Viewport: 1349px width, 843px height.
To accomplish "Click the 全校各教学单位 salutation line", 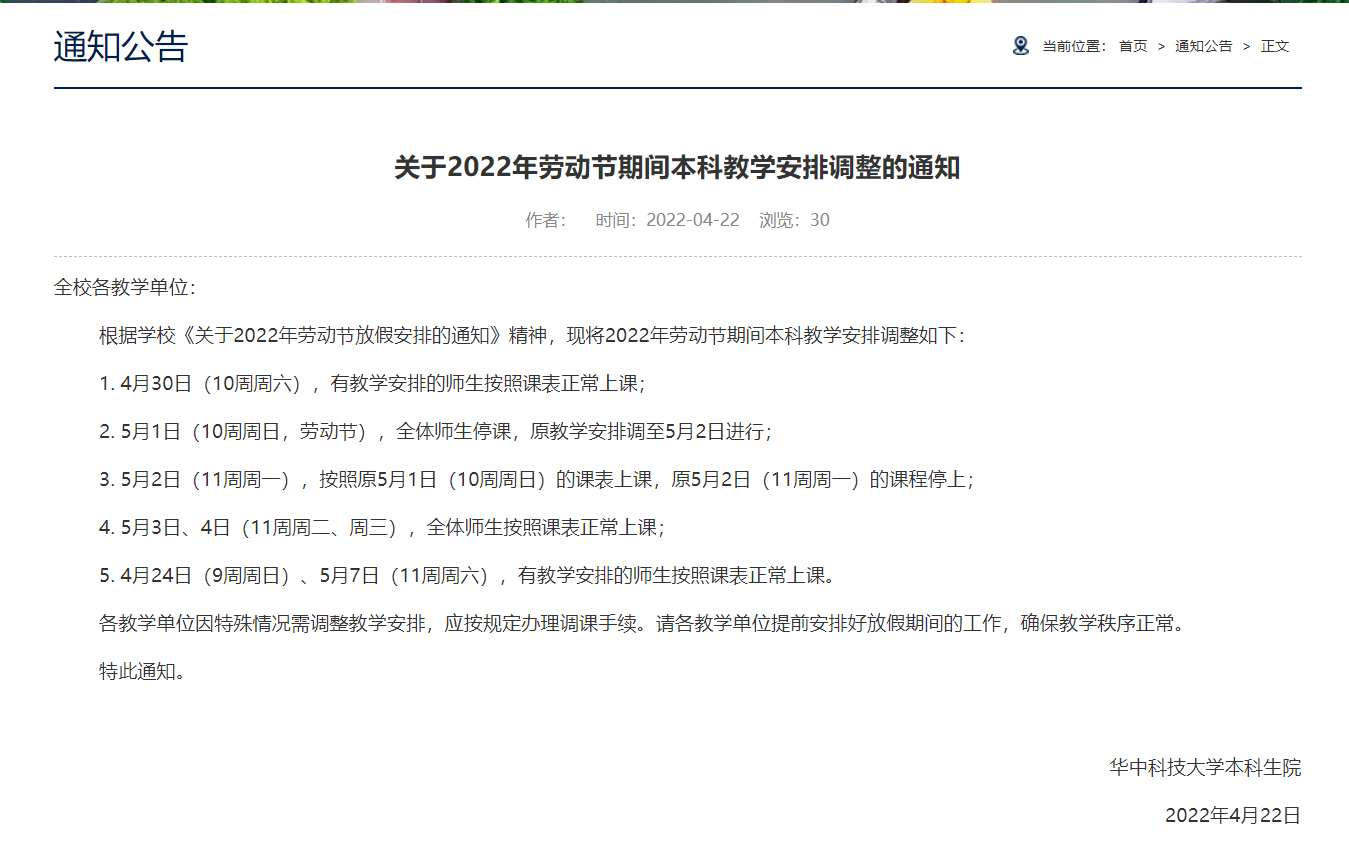I will (x=125, y=288).
